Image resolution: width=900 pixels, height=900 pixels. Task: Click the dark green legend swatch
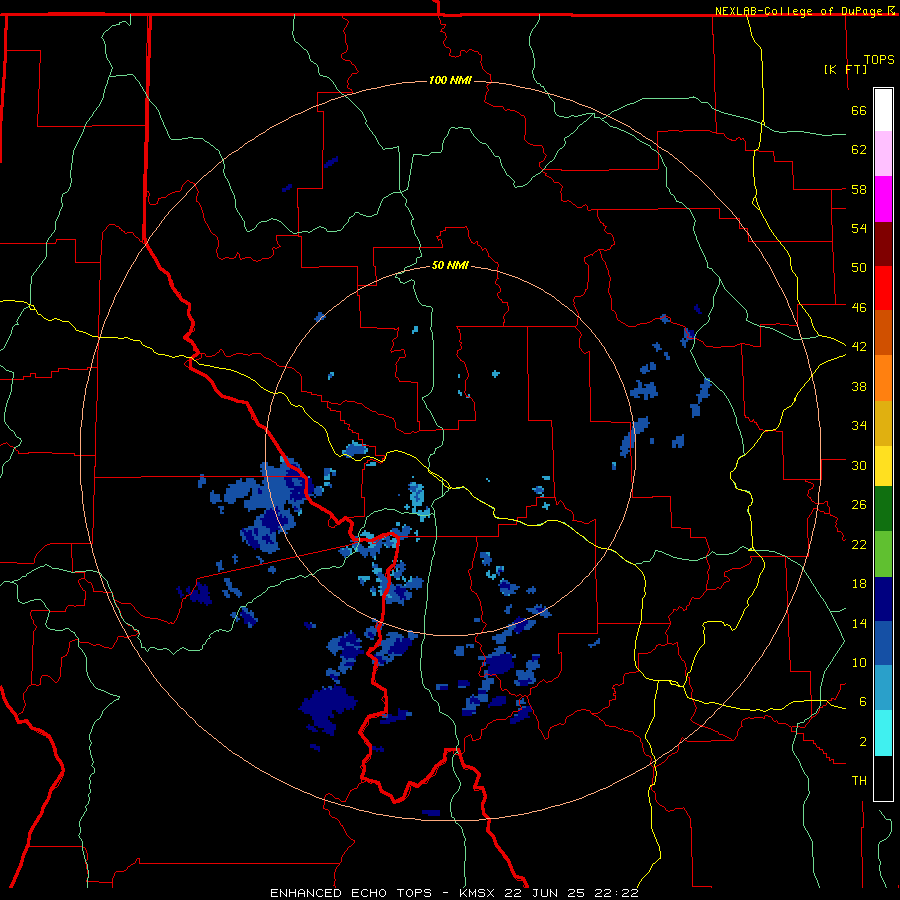(x=883, y=509)
